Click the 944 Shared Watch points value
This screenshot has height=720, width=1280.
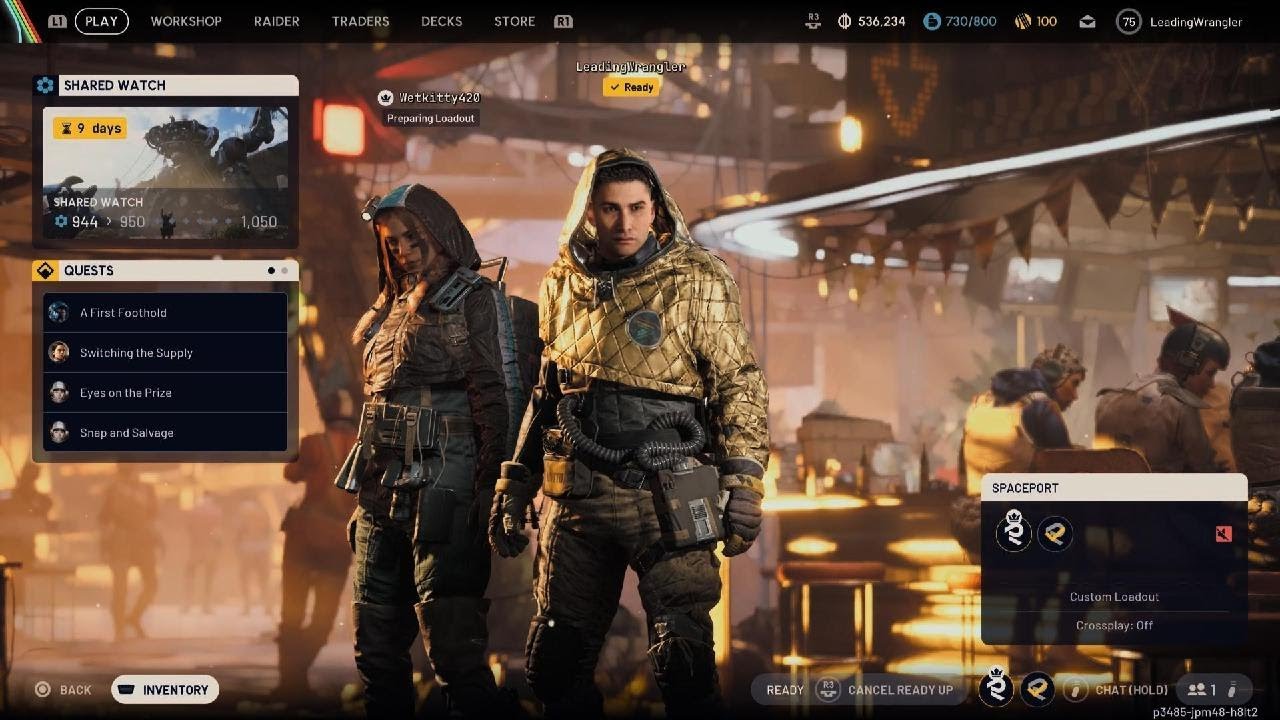pyautogui.click(x=85, y=222)
